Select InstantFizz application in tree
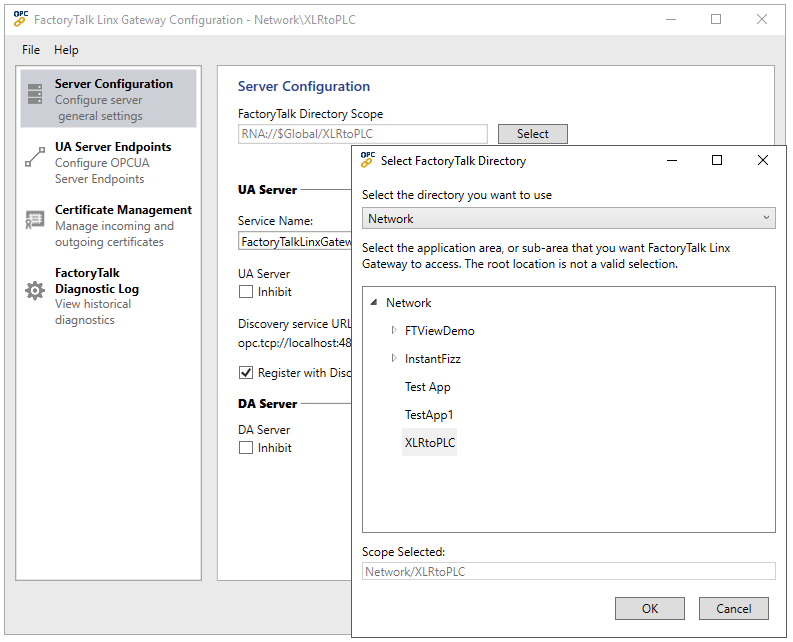The image size is (793, 642). [433, 359]
